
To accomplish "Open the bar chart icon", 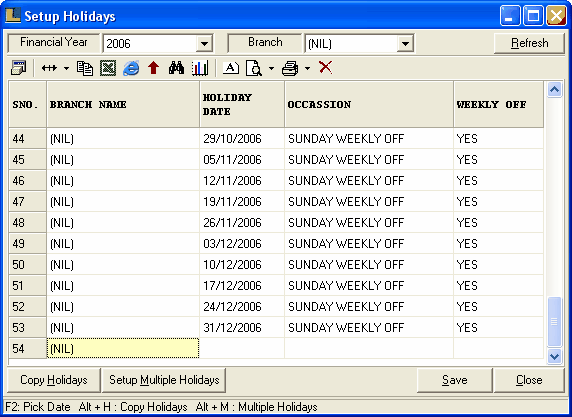I will (x=200, y=68).
